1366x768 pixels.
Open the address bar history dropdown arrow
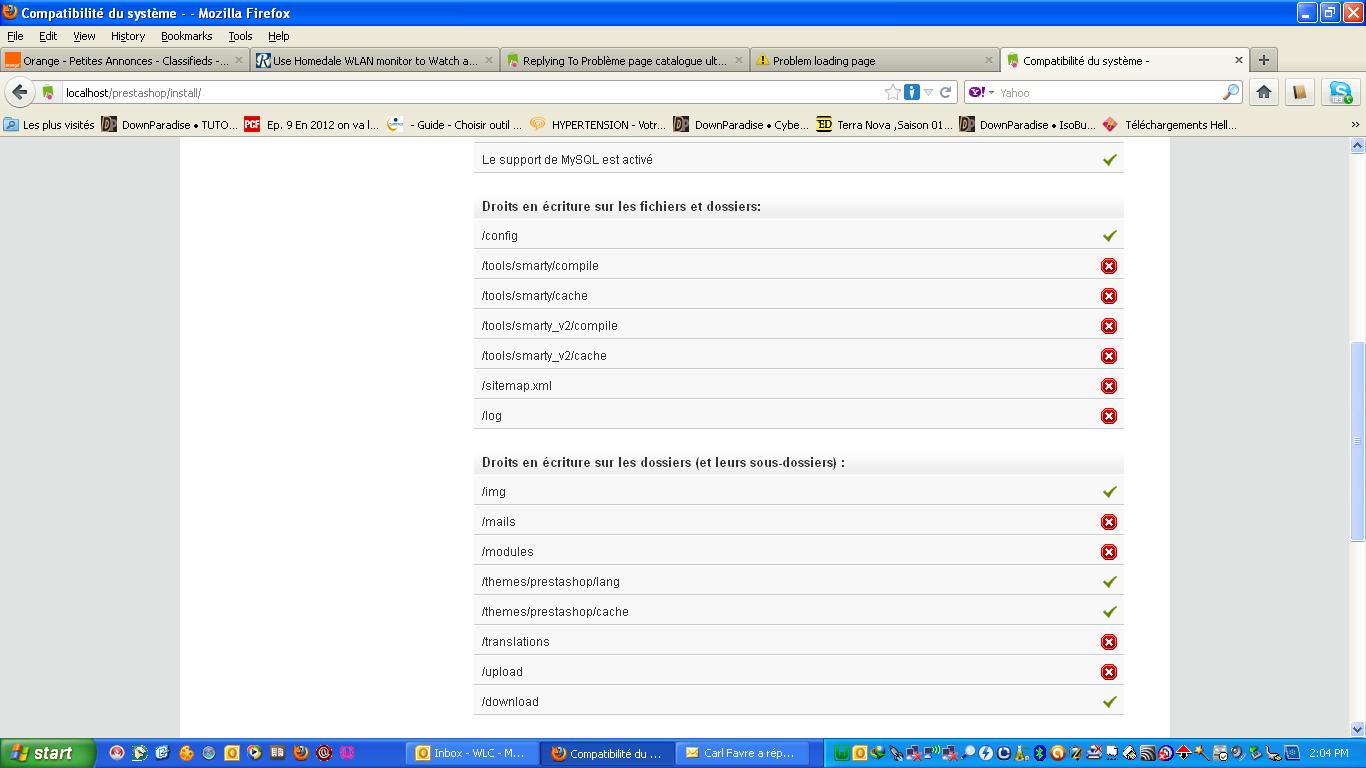click(928, 92)
